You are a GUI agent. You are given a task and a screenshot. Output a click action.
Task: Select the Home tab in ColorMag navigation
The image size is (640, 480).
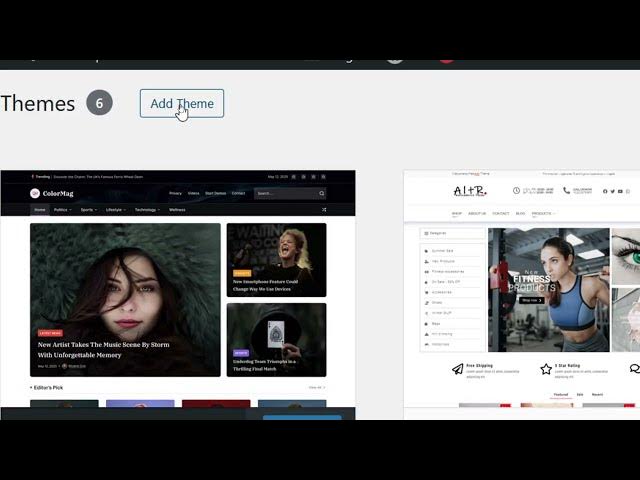[39, 210]
